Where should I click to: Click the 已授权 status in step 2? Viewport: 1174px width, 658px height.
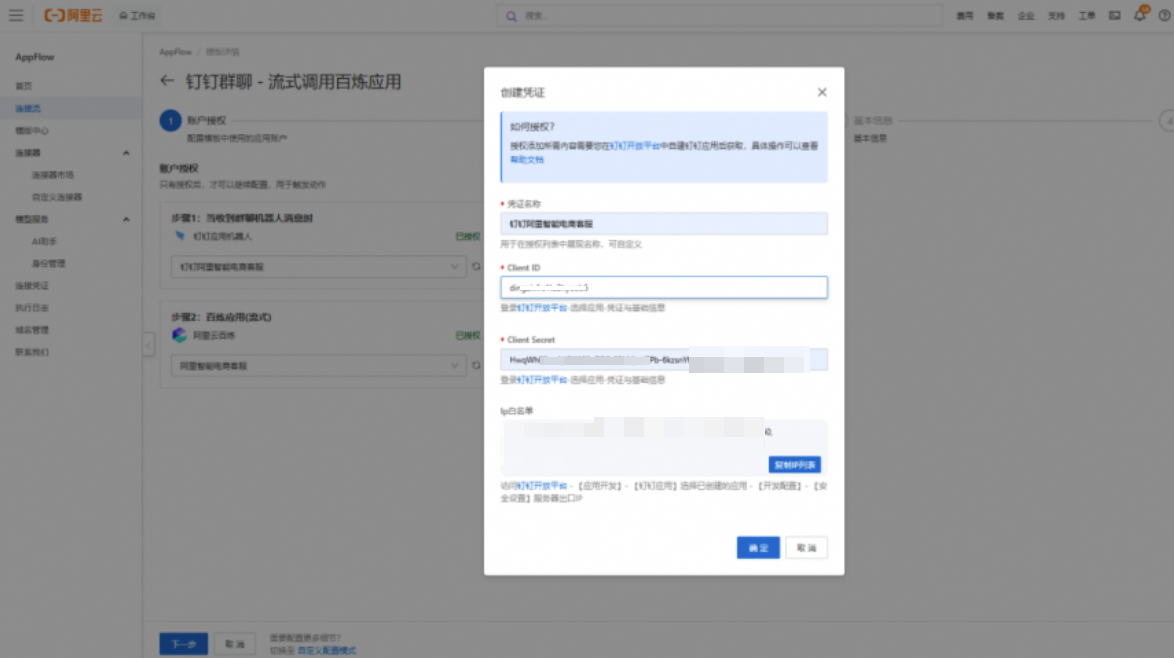pos(468,335)
